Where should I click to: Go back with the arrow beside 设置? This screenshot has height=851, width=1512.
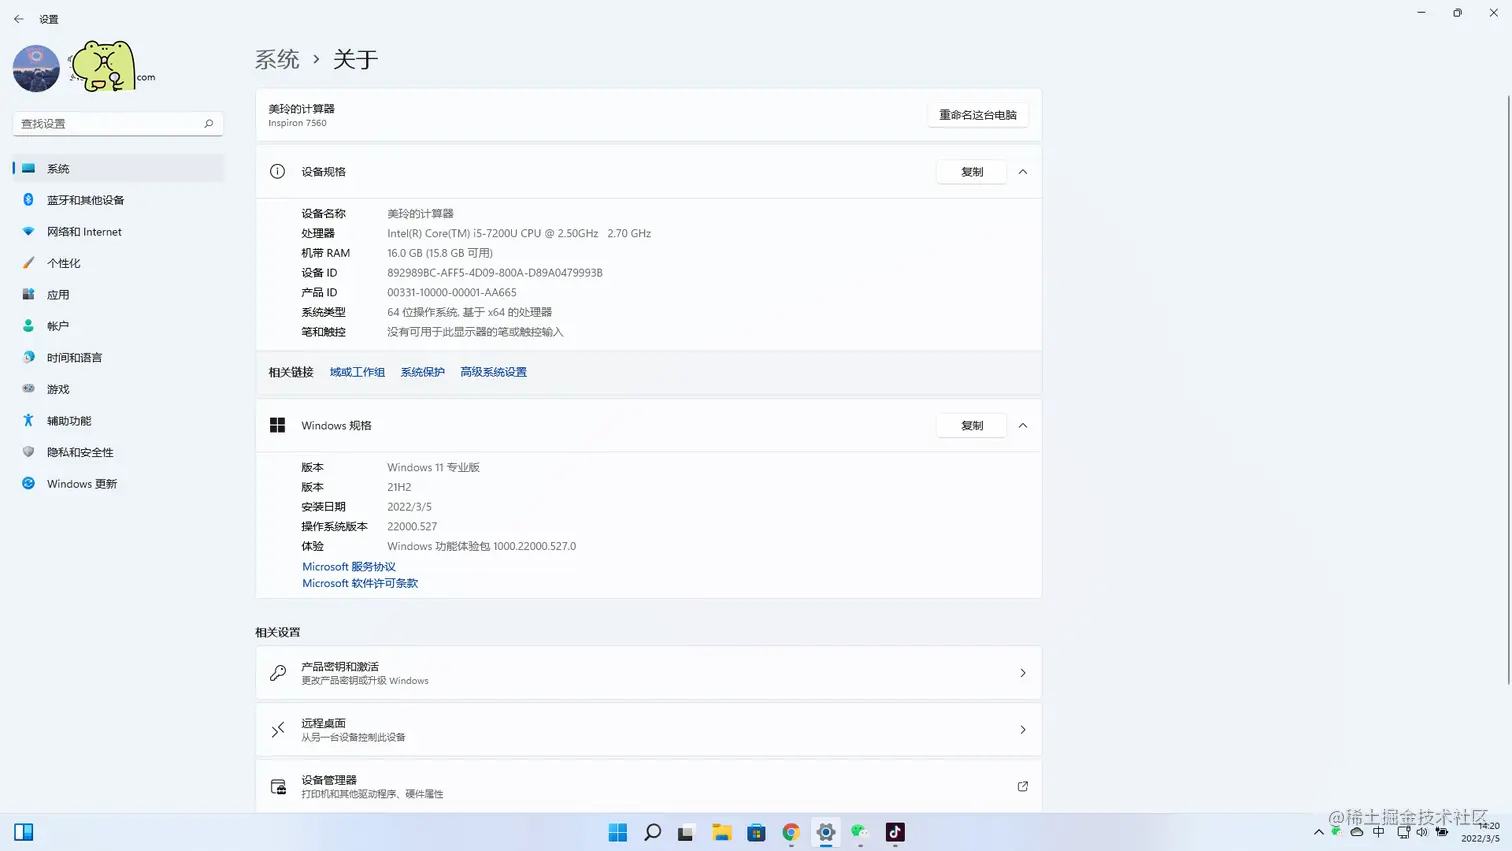pos(19,19)
